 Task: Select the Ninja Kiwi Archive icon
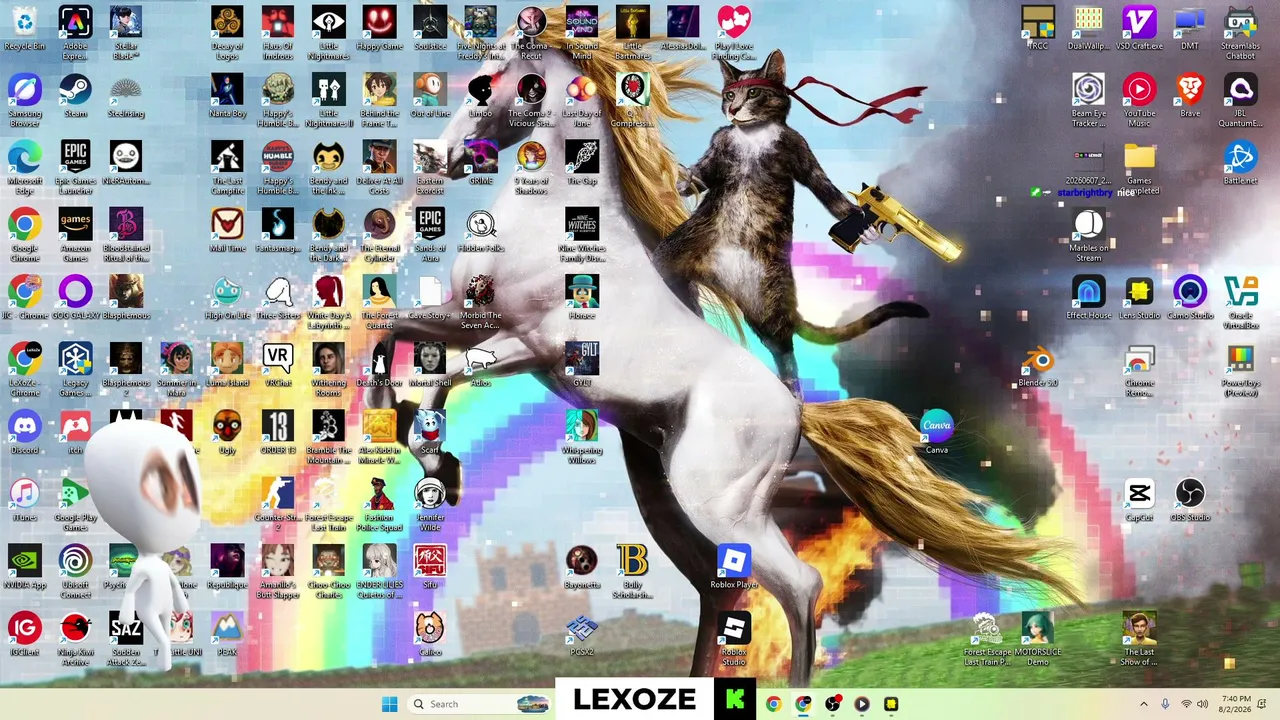tap(75, 639)
